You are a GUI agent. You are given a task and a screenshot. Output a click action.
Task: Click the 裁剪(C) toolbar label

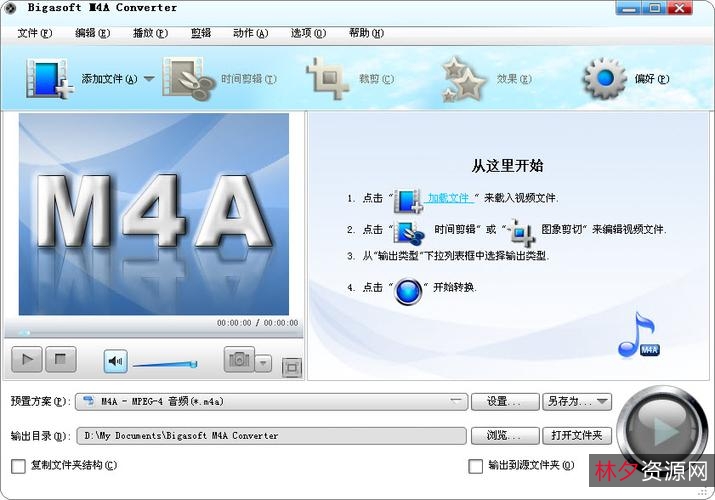(377, 79)
